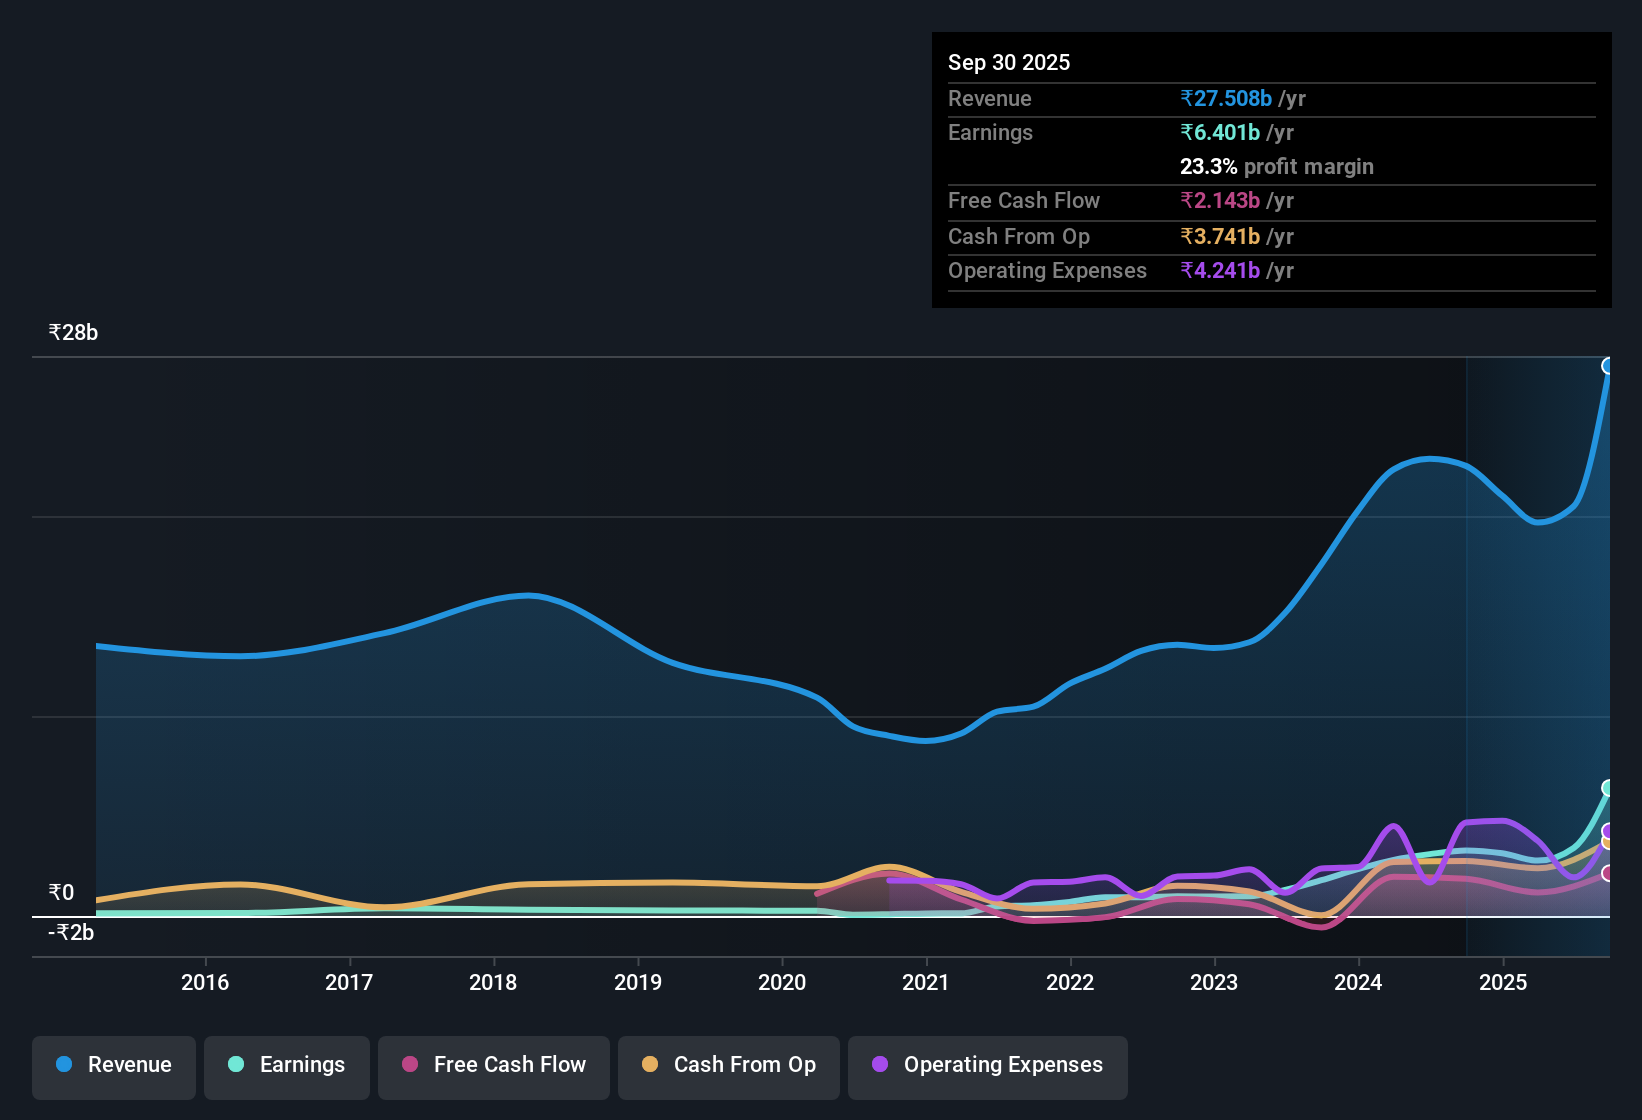Open the Cash From Op legend item
The image size is (1642, 1120).
728,1067
